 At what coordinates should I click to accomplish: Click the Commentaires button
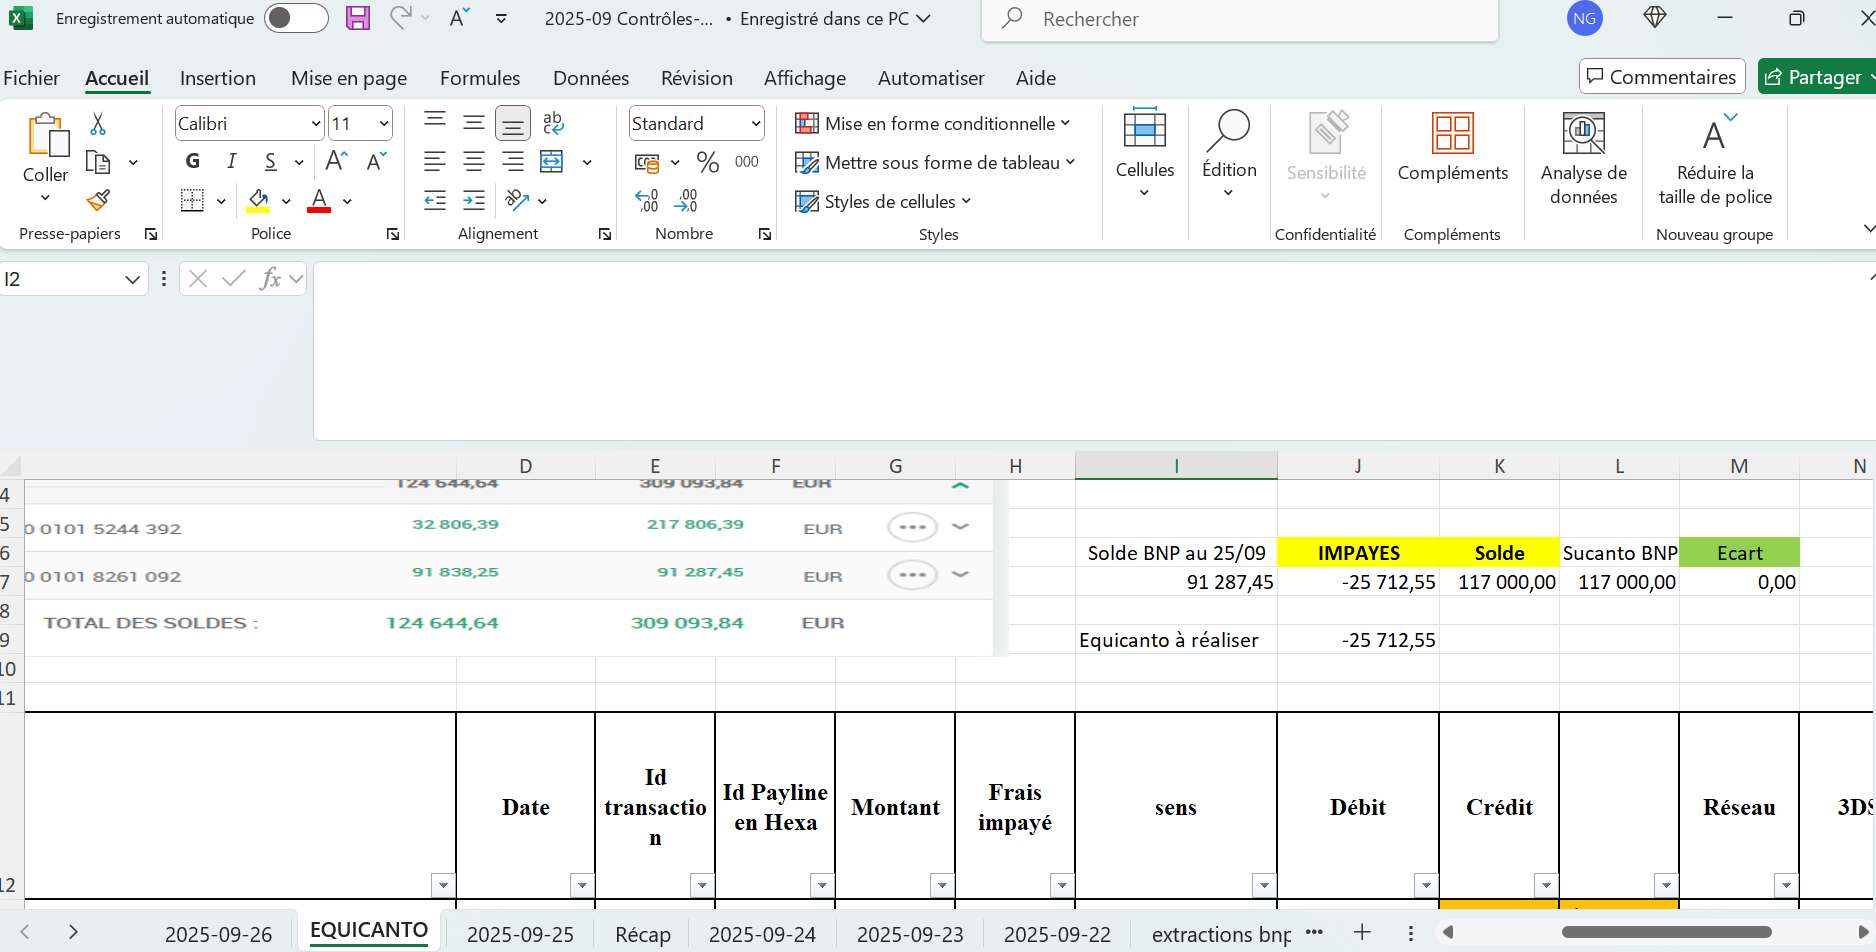[1661, 77]
